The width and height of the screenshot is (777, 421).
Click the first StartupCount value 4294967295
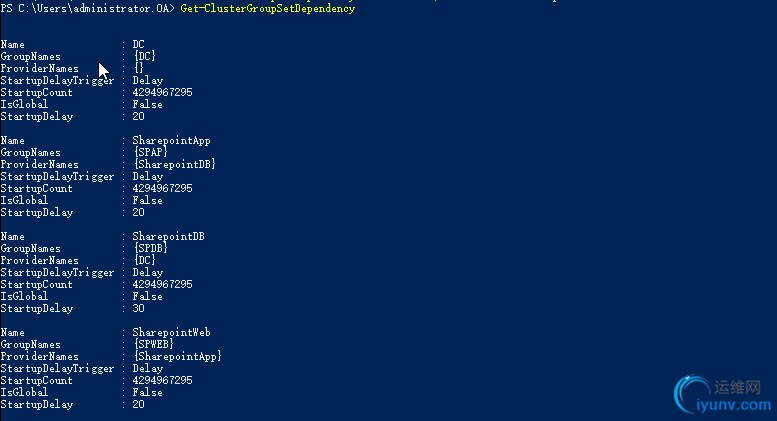(x=163, y=93)
